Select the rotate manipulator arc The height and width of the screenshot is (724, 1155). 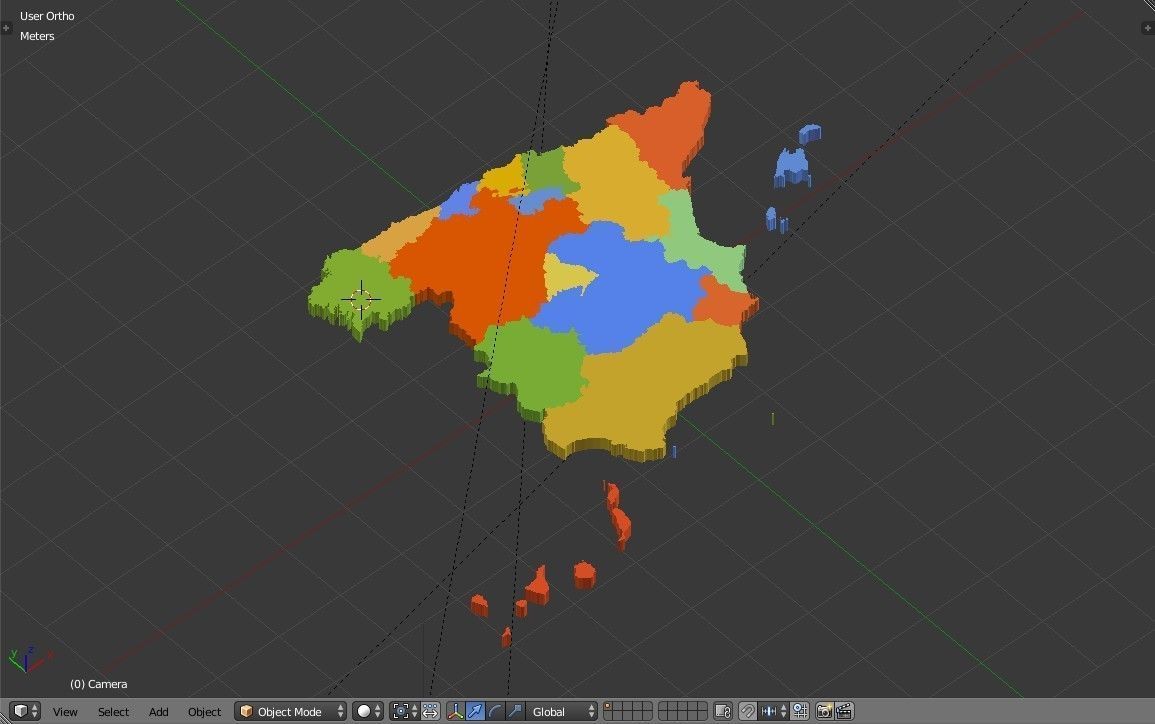[495, 711]
